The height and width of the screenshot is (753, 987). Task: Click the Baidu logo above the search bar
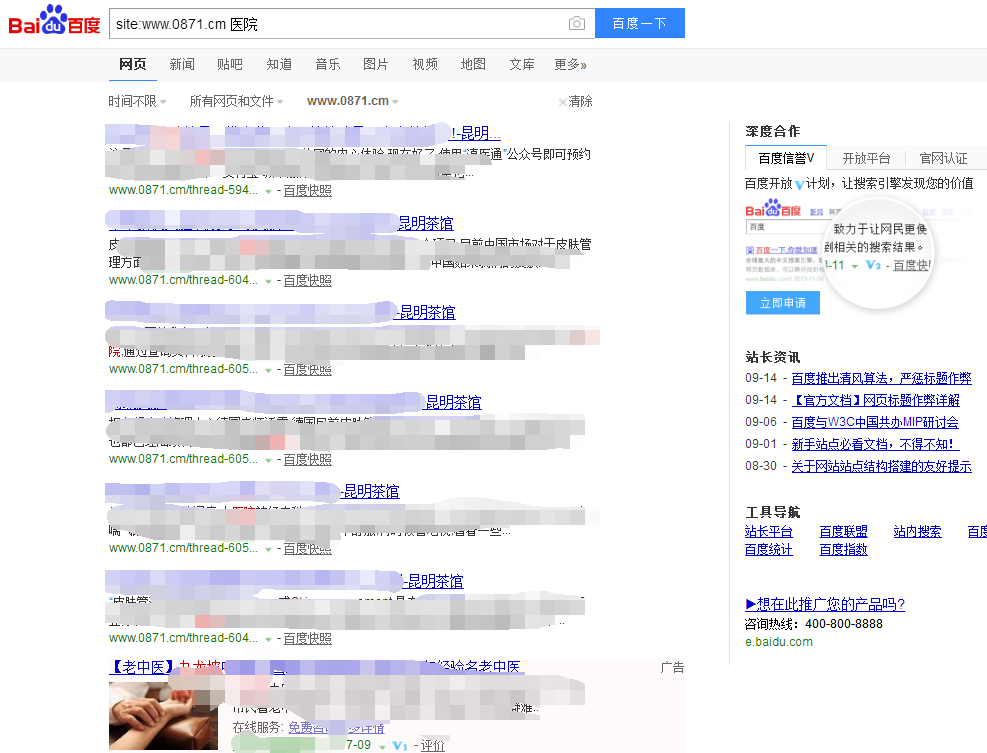pyautogui.click(x=53, y=20)
